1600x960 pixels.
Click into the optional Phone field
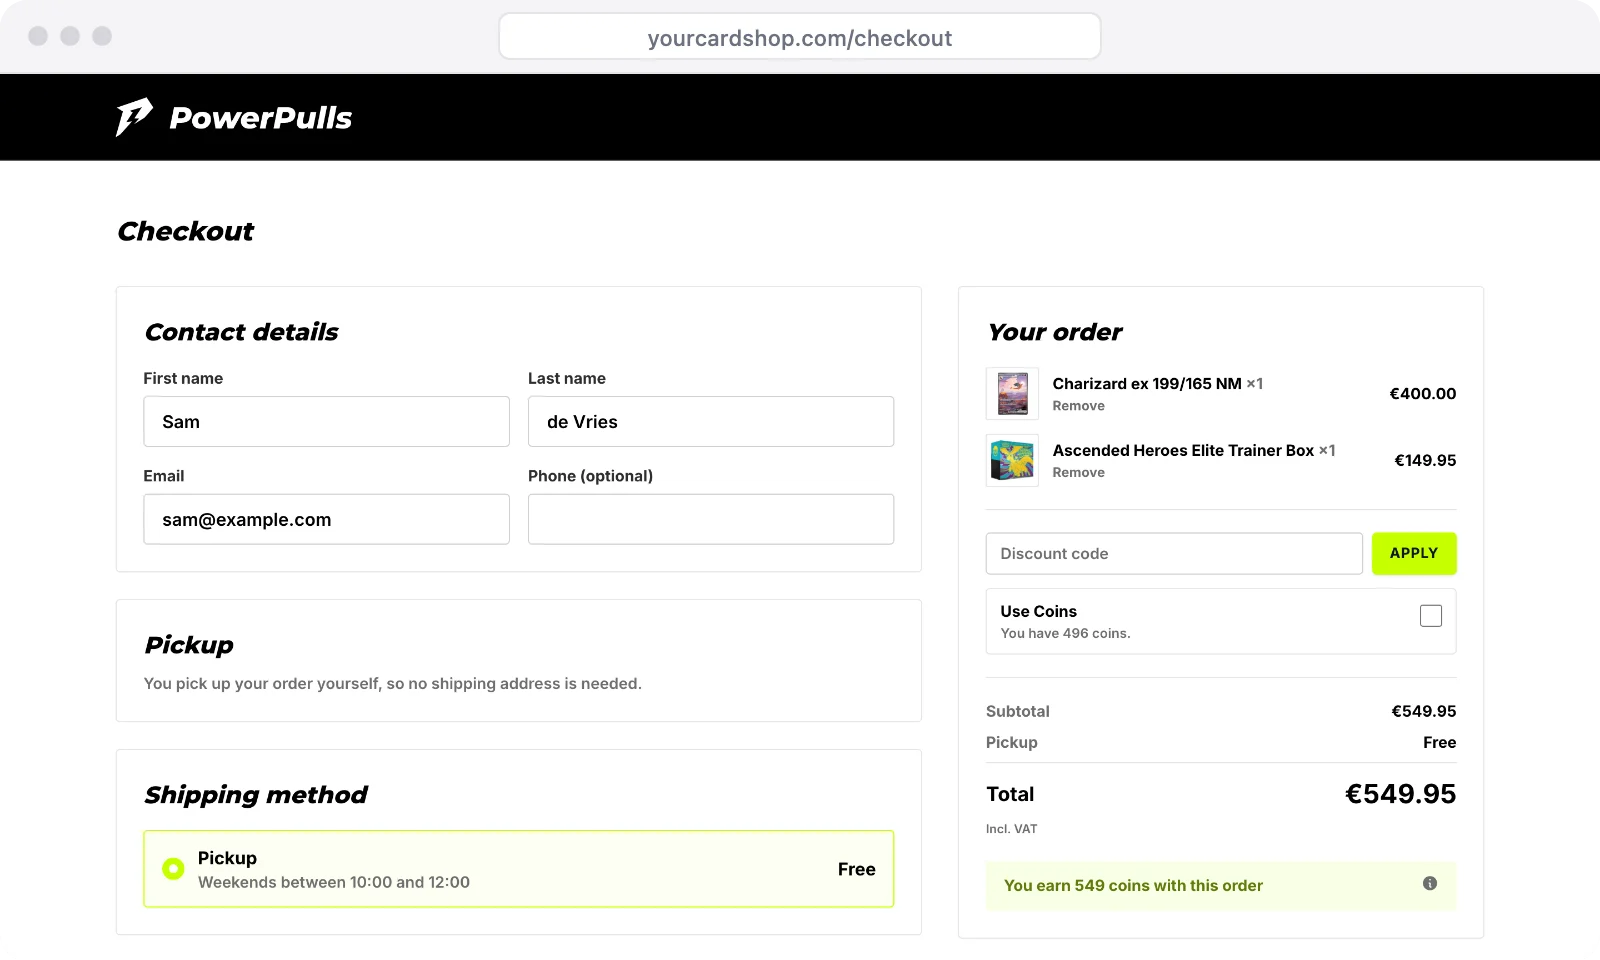711,519
